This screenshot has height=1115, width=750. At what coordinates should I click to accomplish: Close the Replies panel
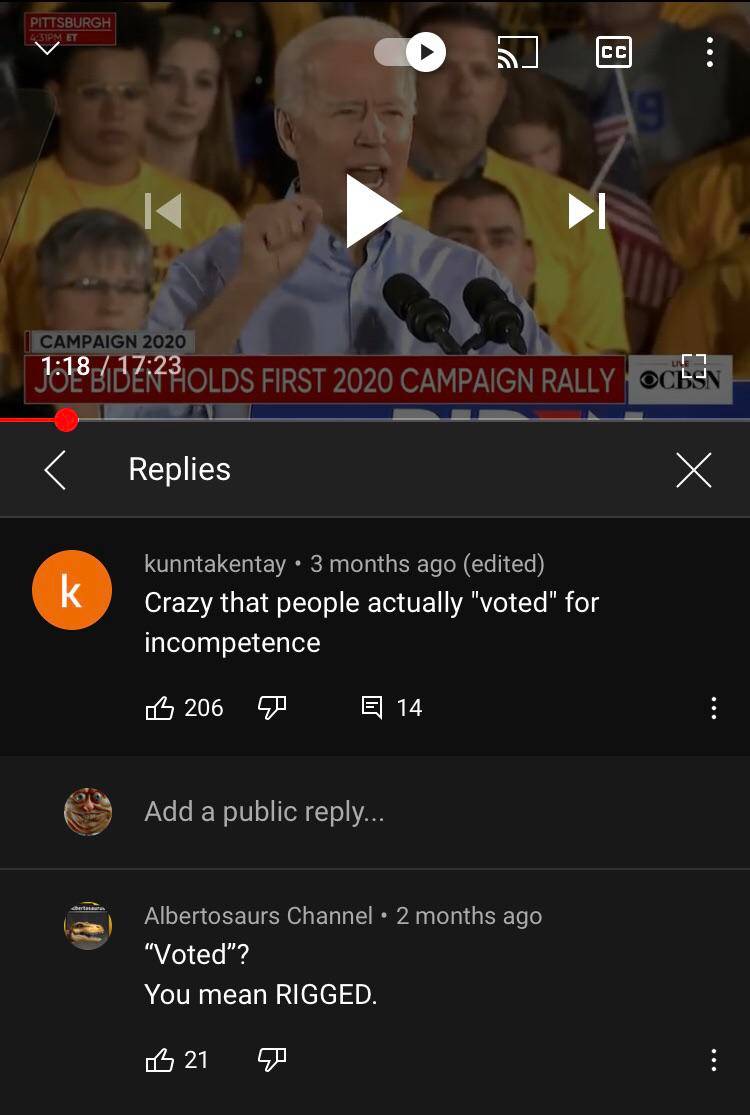pyautogui.click(x=694, y=470)
